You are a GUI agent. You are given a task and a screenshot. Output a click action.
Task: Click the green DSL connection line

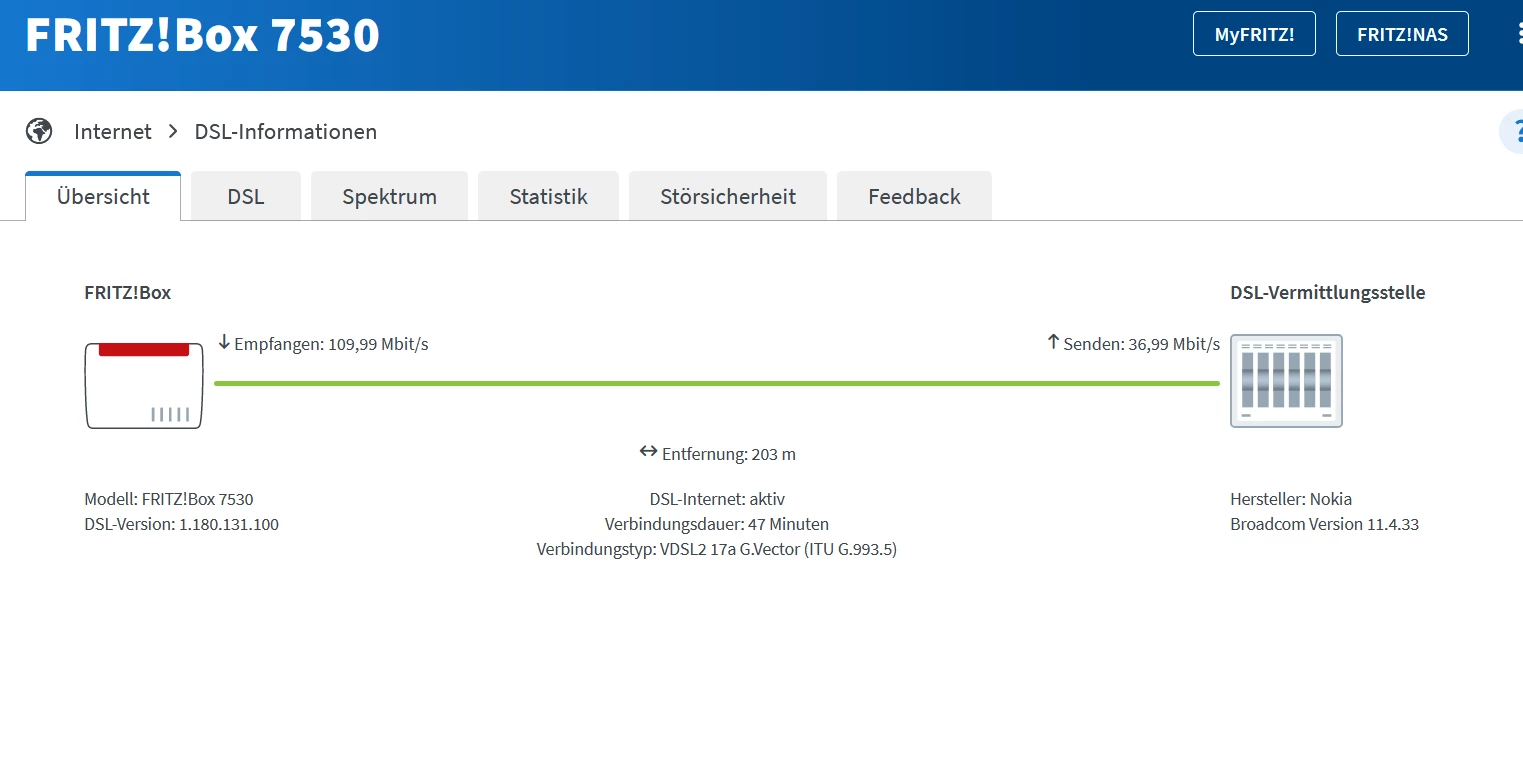click(x=717, y=383)
